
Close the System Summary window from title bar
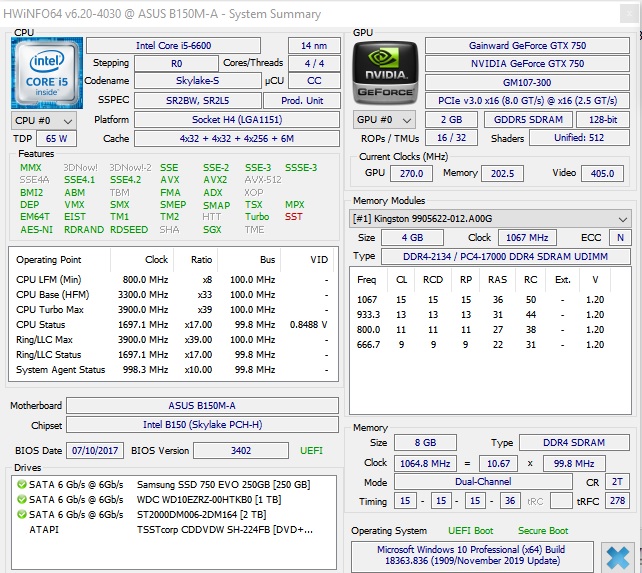(x=629, y=14)
